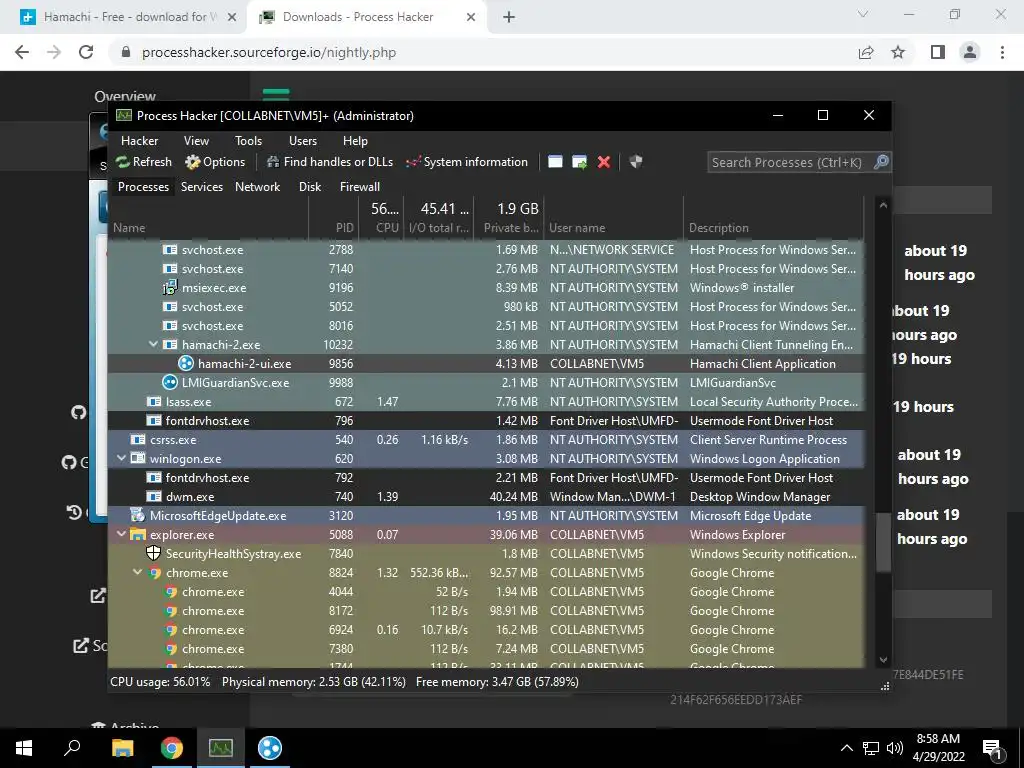This screenshot has height=768, width=1024.
Task: Click the share page icon in Chrome
Action: [866, 52]
